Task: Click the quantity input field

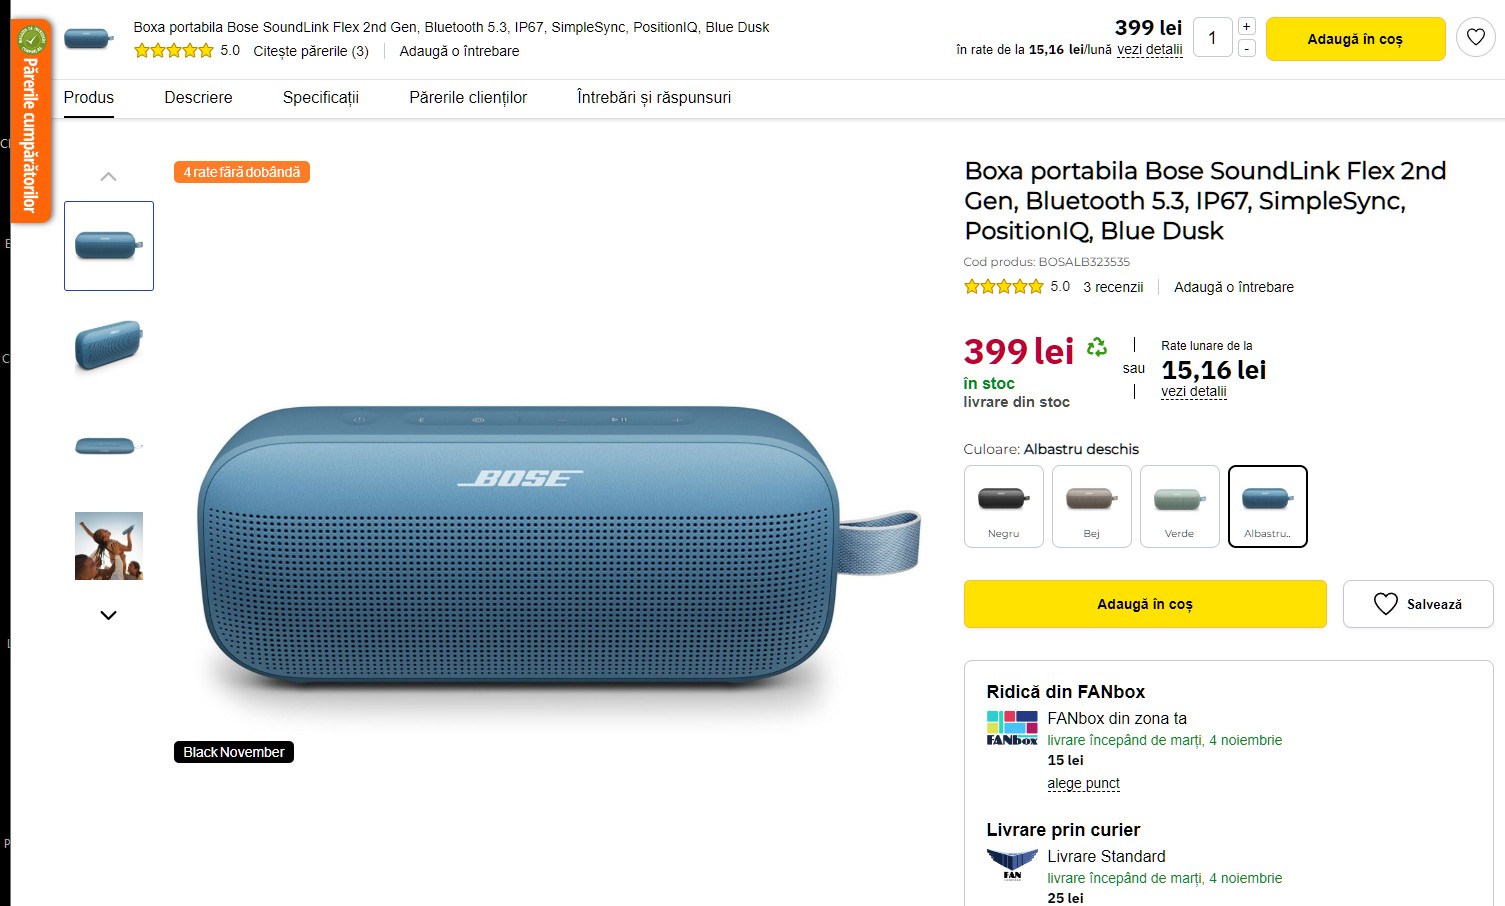Action: click(1212, 36)
